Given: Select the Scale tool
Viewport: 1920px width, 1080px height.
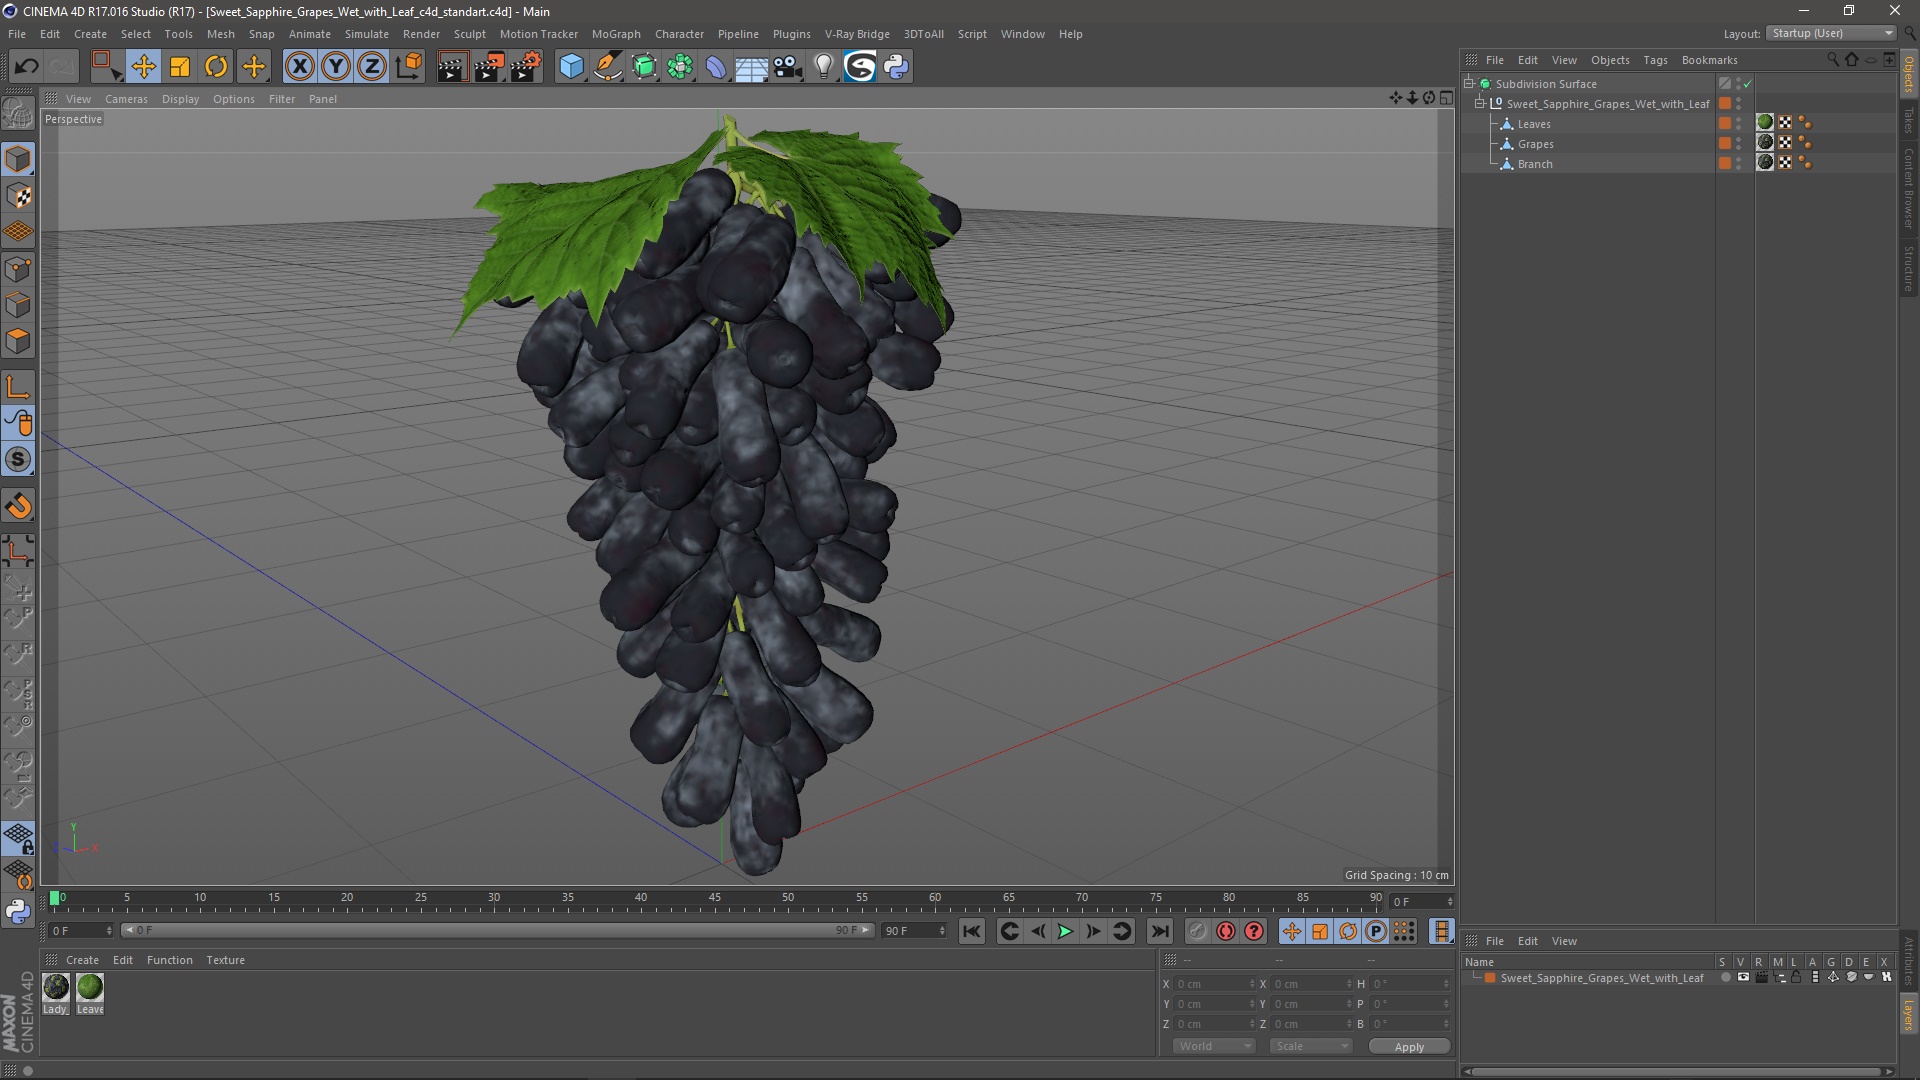Looking at the screenshot, I should [180, 67].
